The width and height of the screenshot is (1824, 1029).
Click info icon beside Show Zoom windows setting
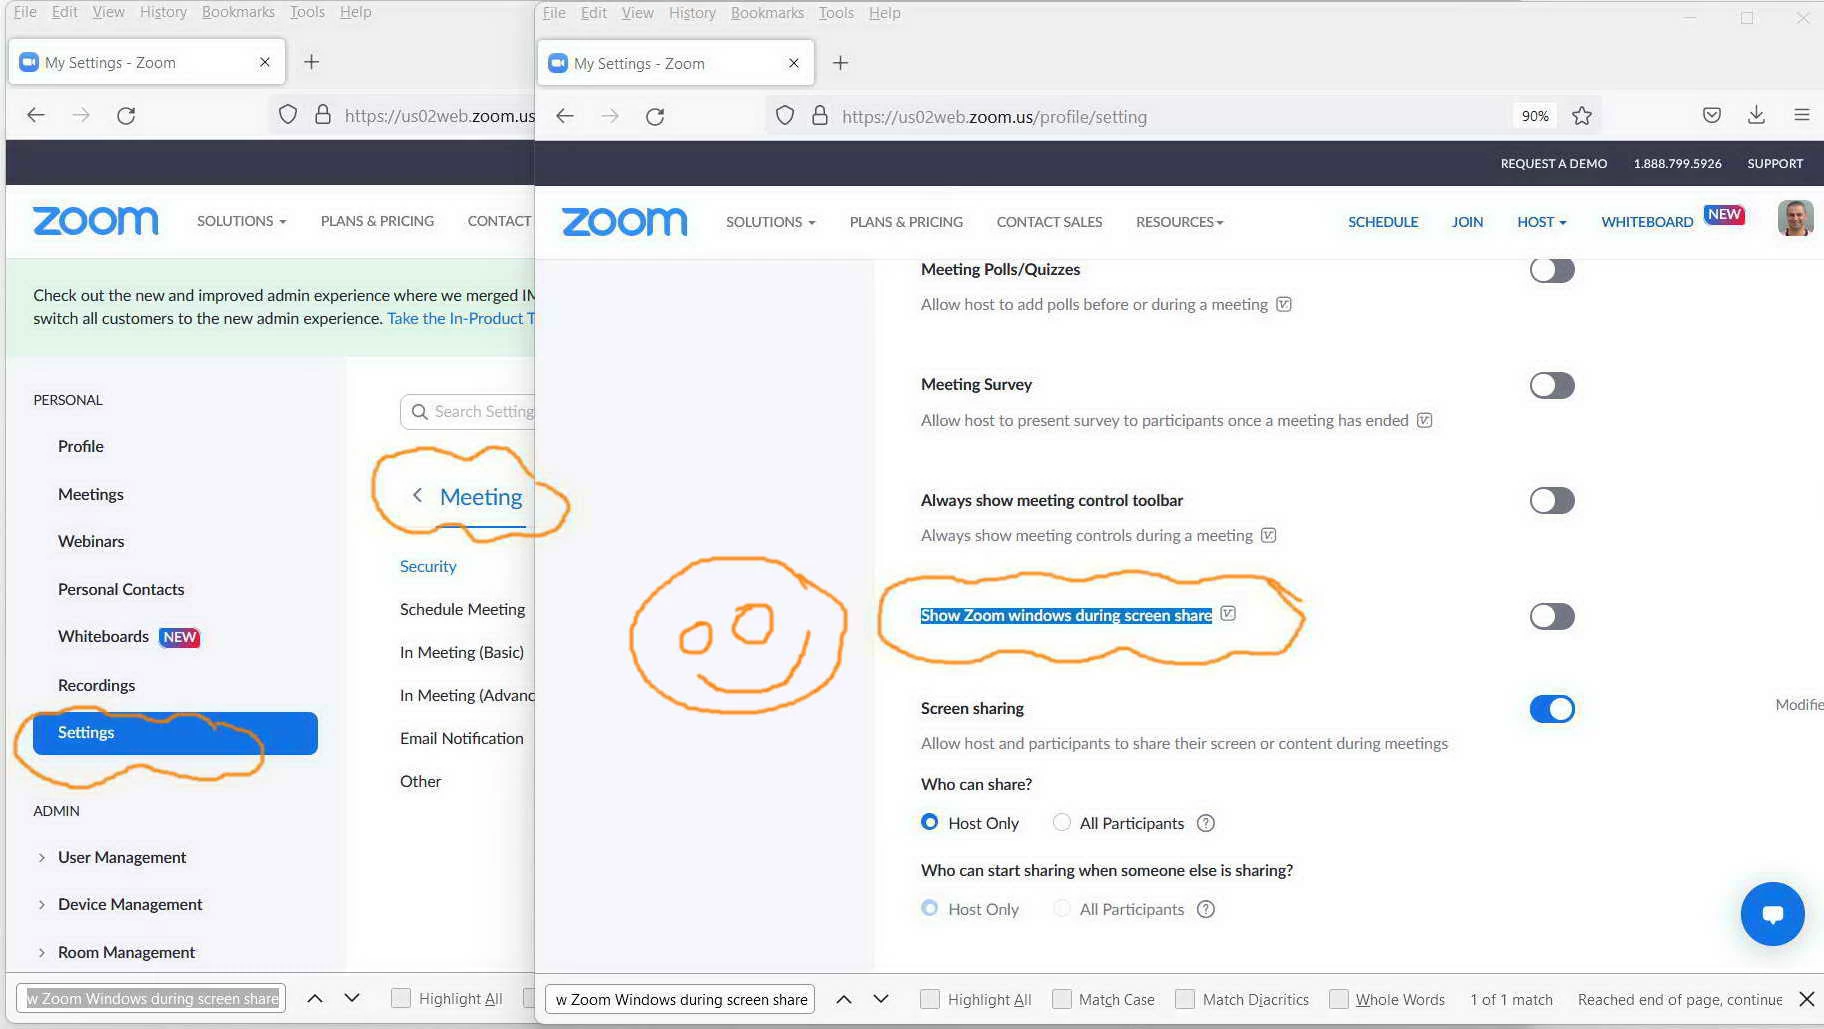tap(1228, 614)
